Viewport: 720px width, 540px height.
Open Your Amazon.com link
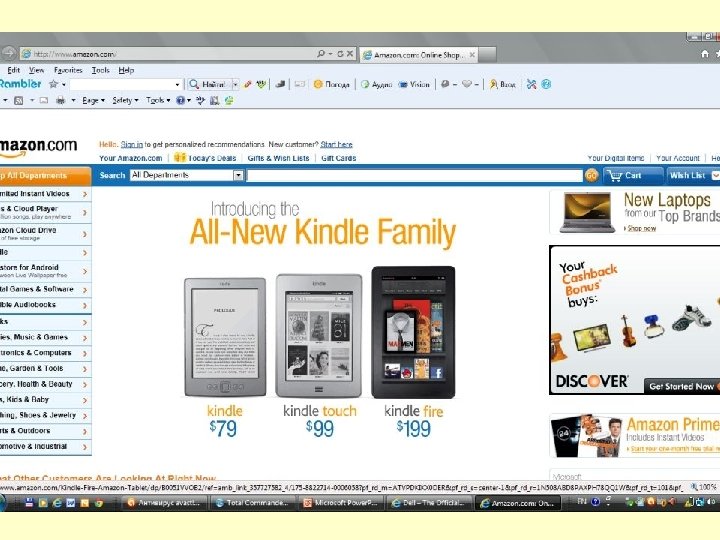pyautogui.click(x=130, y=158)
